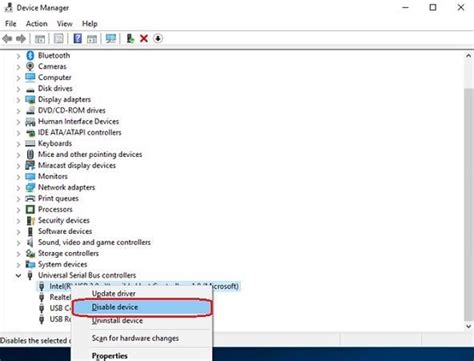
Task: Click the Bluetooth category icon
Action: tap(30, 55)
